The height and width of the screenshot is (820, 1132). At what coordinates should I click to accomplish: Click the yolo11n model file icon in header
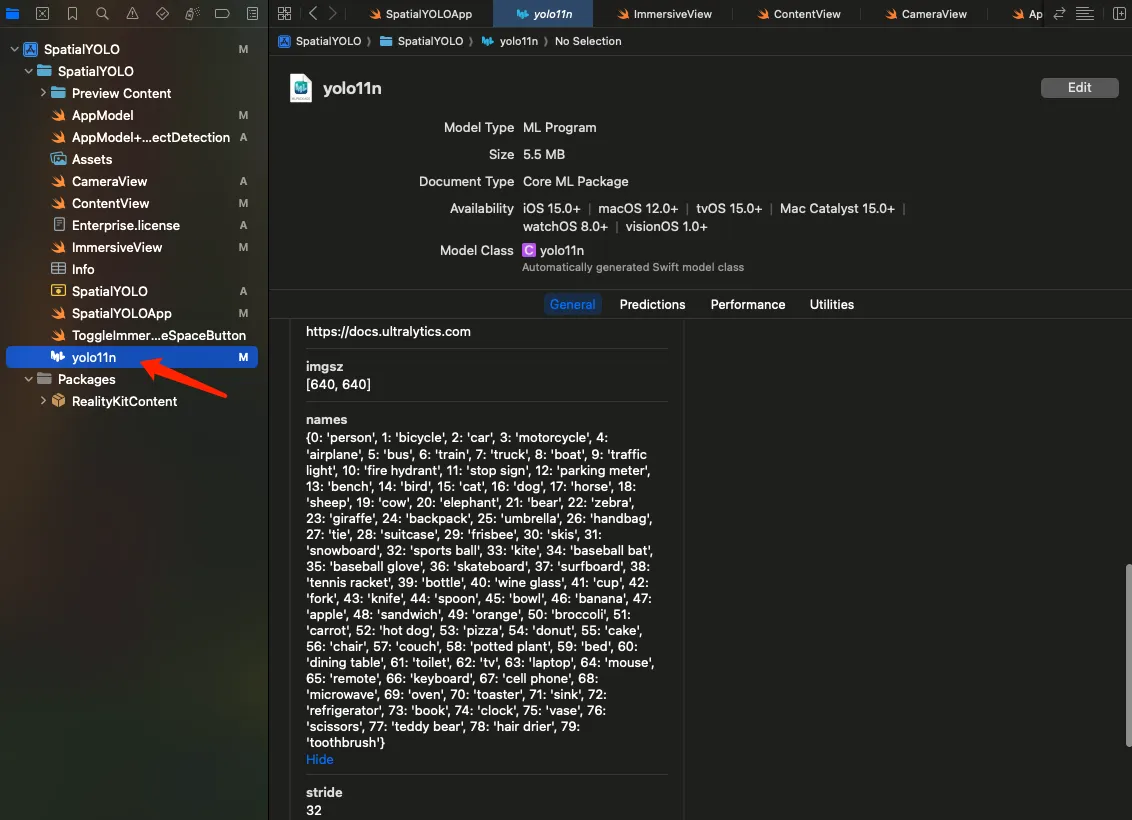301,88
